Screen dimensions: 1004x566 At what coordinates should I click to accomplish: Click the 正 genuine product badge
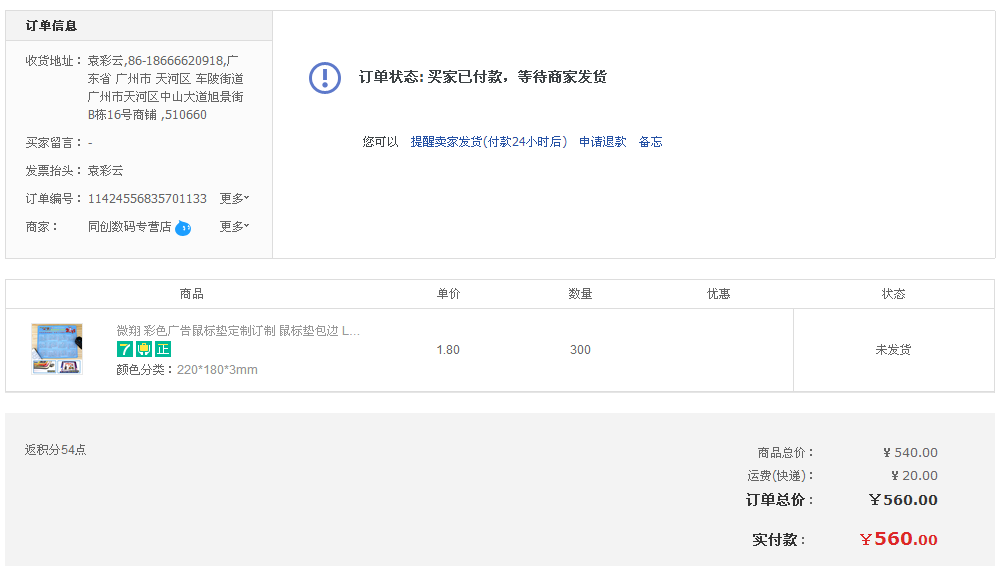pyautogui.click(x=163, y=349)
